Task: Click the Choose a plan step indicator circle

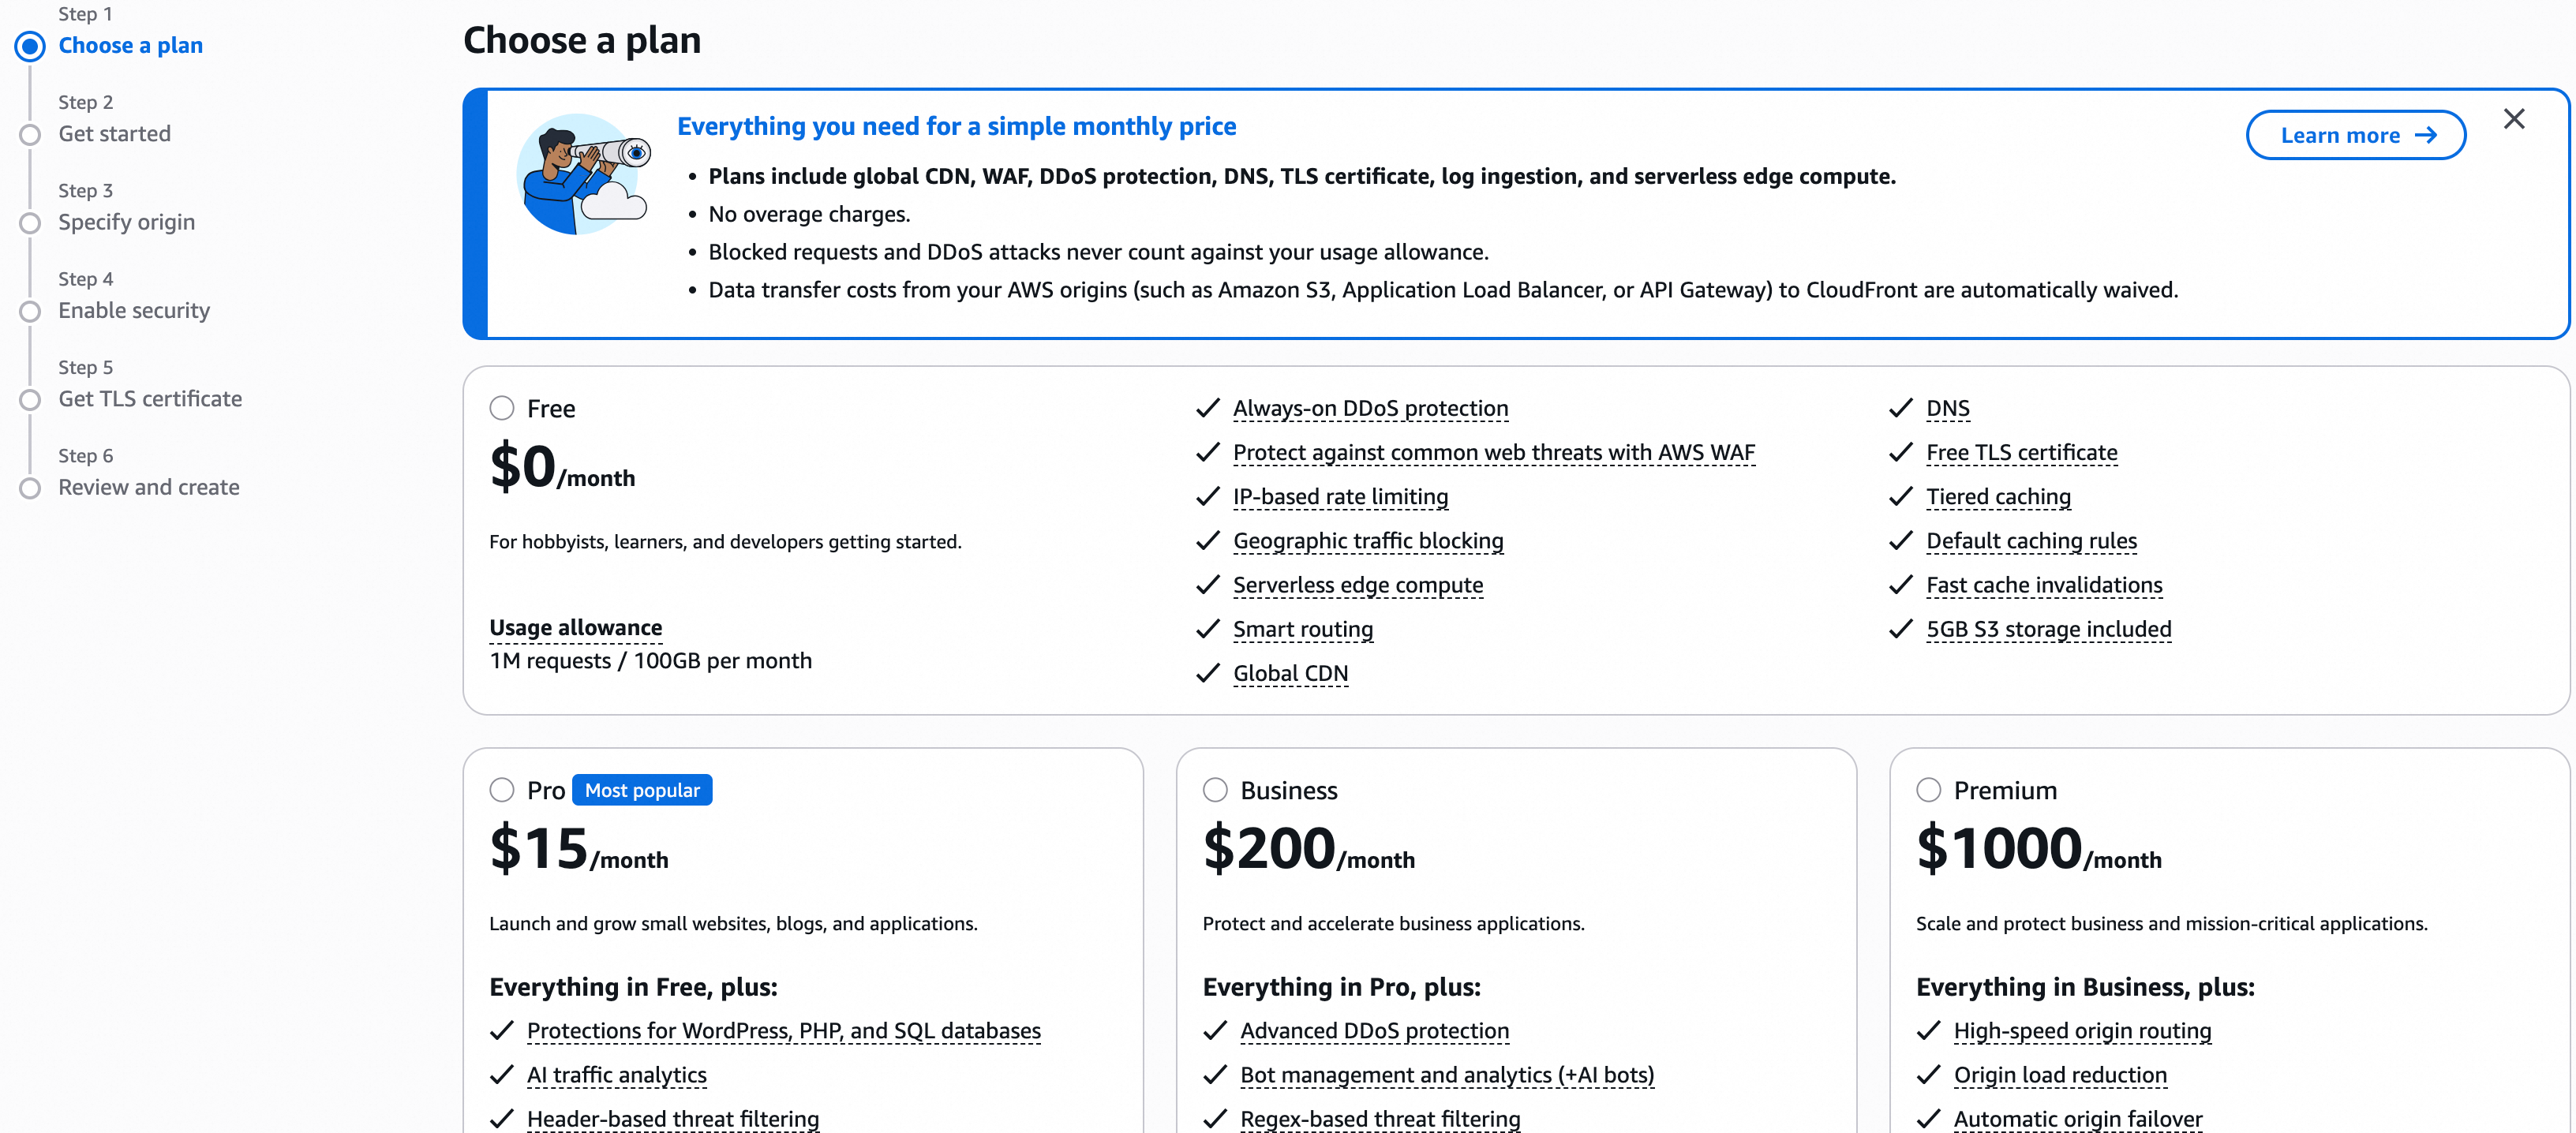Action: 30,46
